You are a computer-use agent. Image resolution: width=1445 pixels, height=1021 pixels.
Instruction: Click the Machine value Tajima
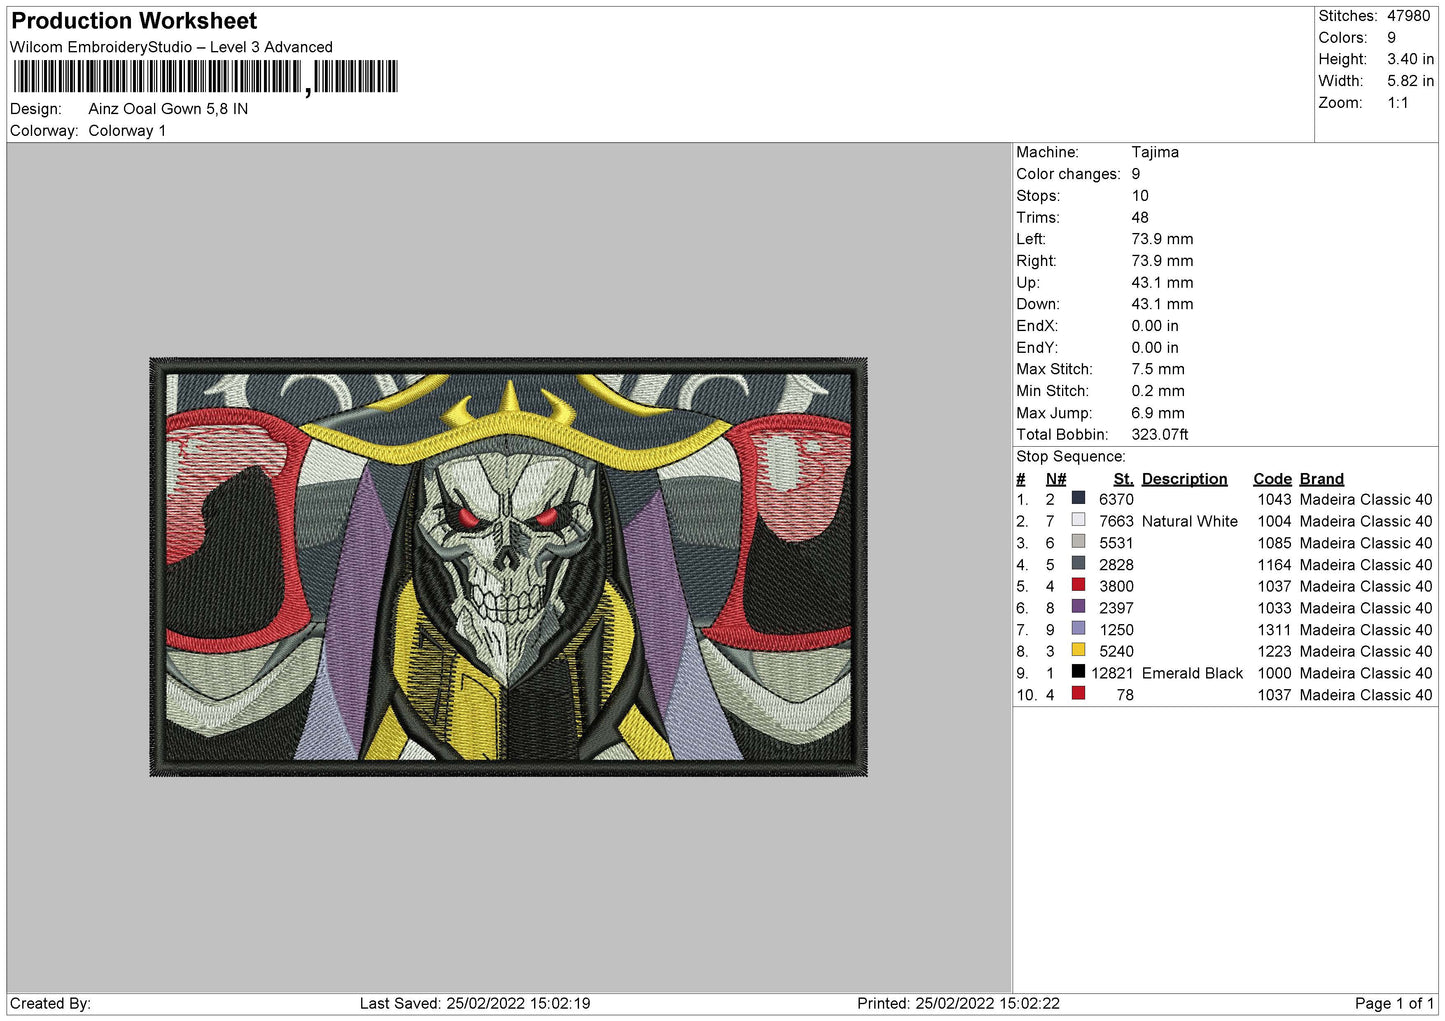tap(1155, 152)
